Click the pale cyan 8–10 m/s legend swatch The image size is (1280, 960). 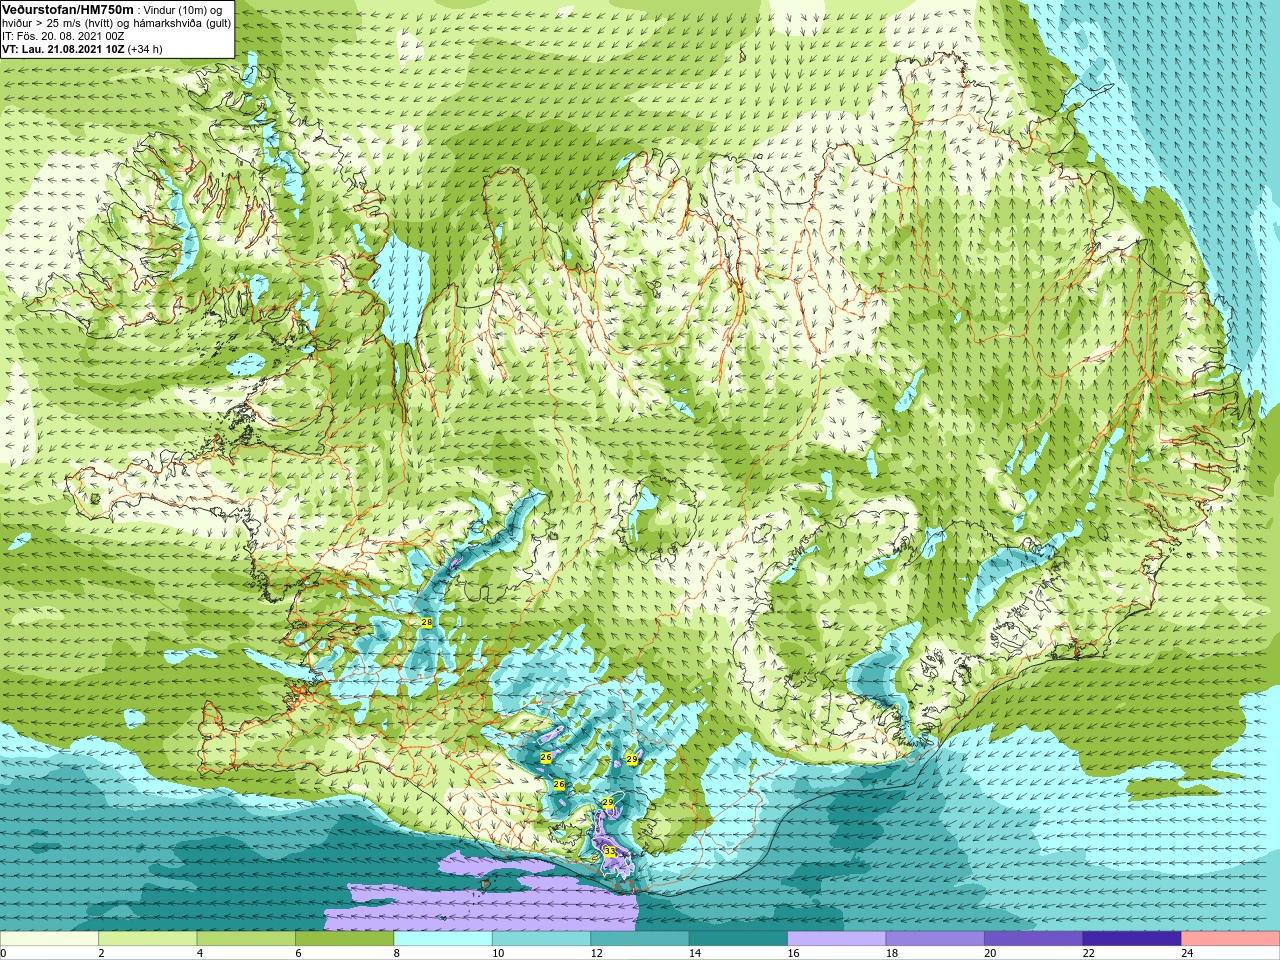443,939
